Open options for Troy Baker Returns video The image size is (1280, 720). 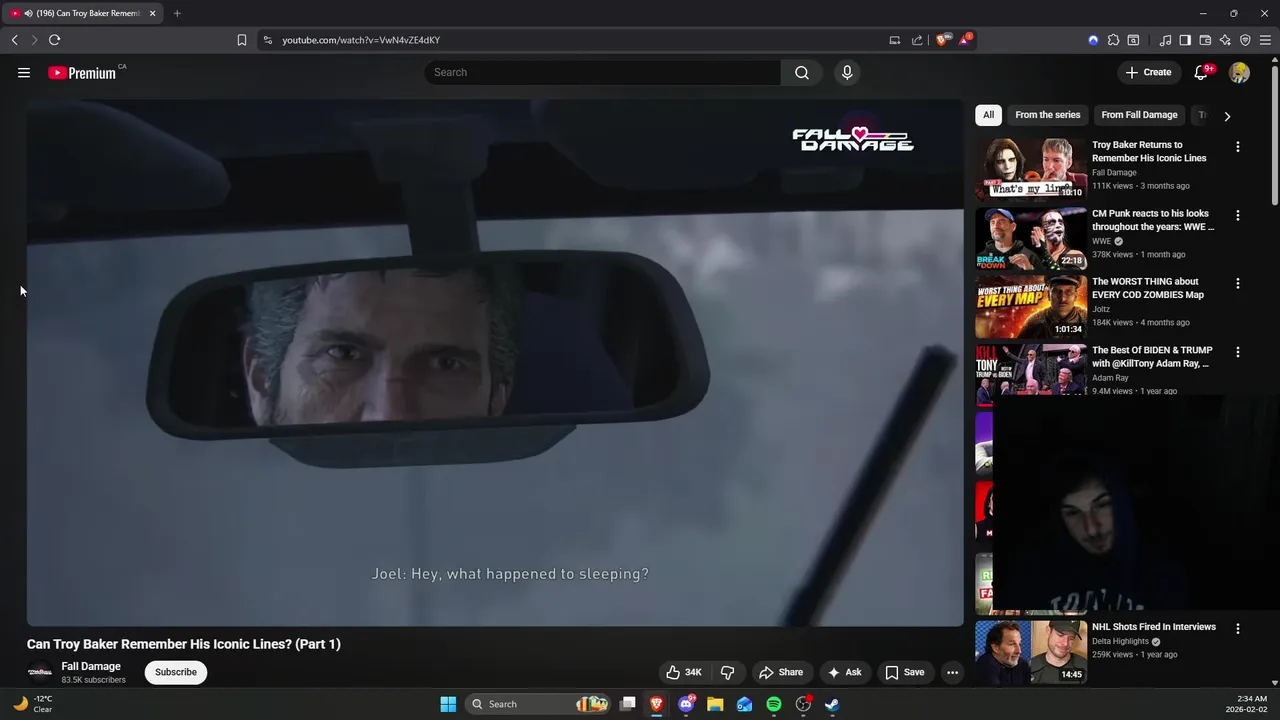pos(1237,147)
